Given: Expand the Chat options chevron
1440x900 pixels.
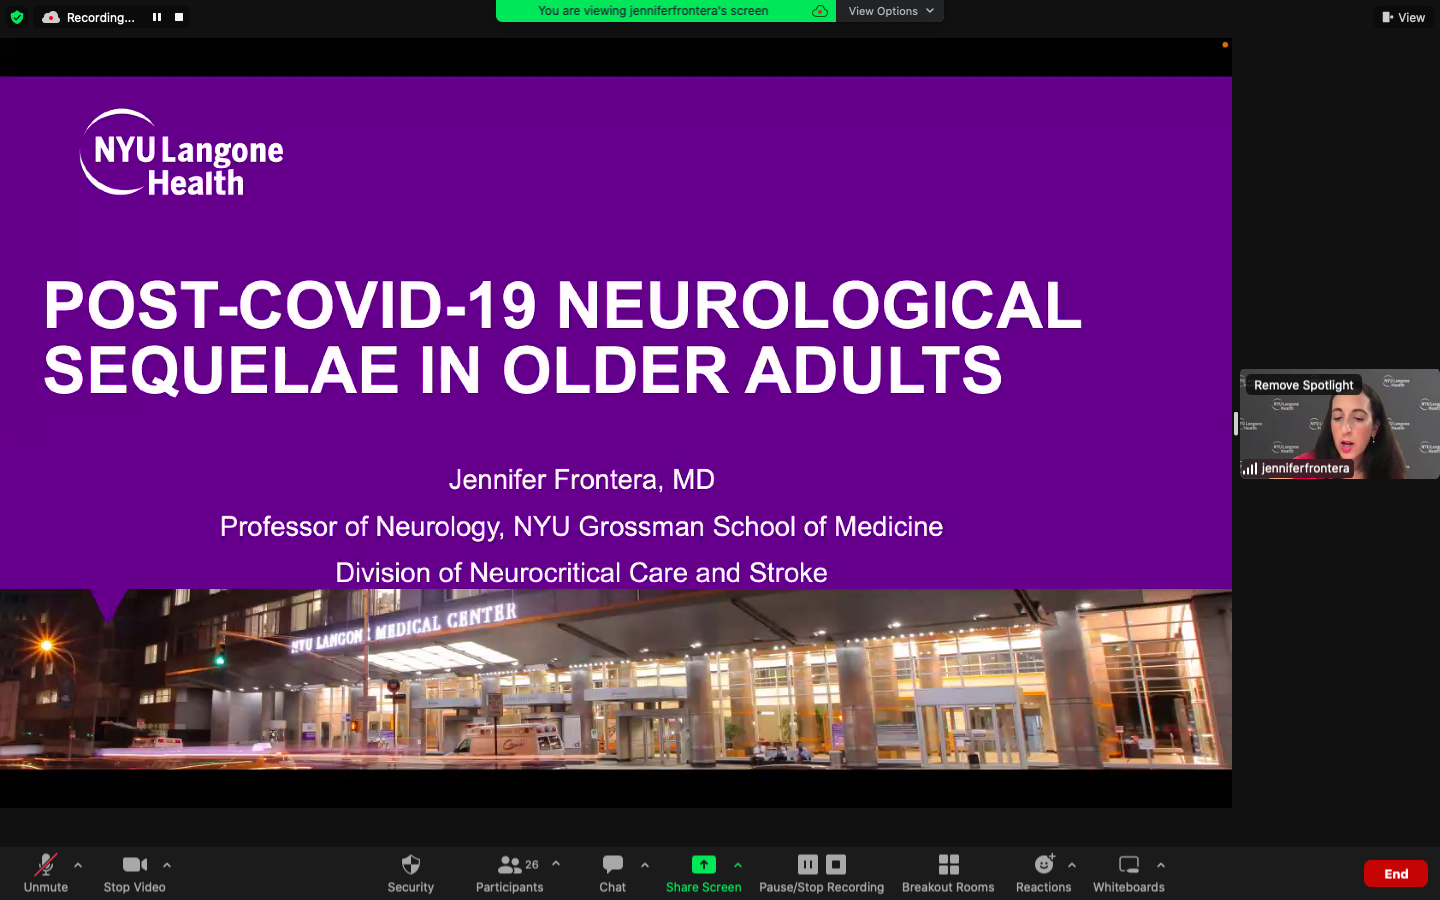Looking at the screenshot, I should click(645, 865).
